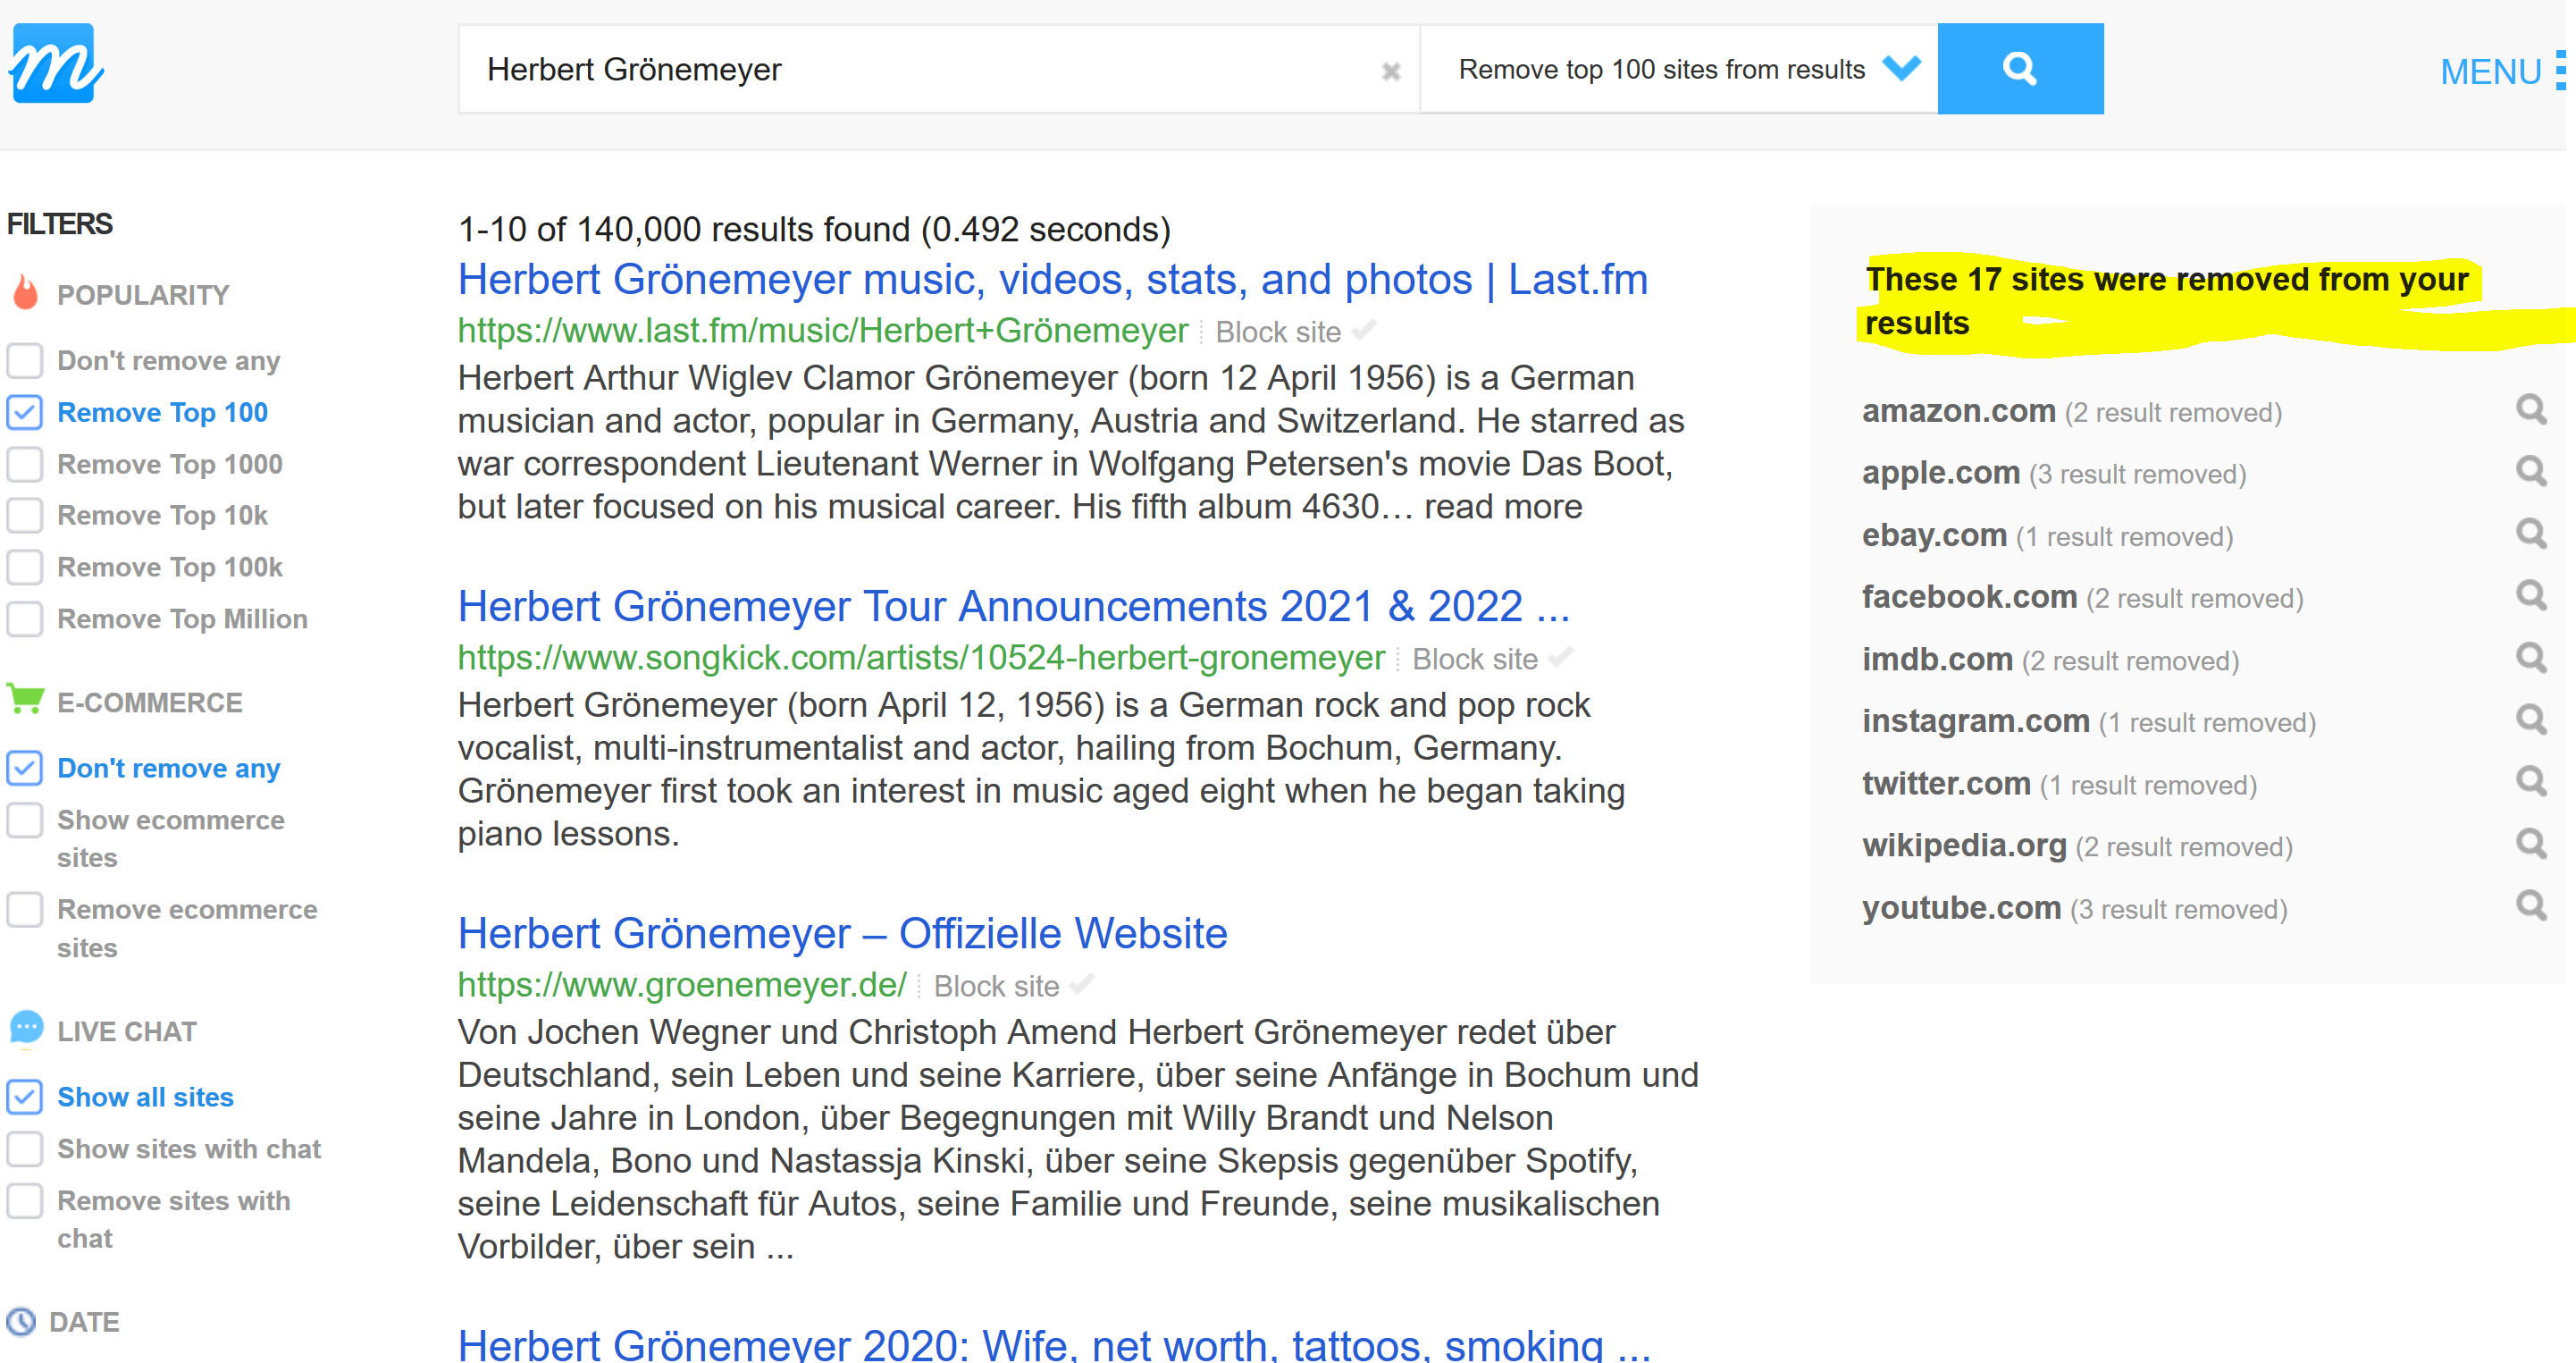Viewport: 2576px width, 1363px height.
Task: Click the blue search magnifier button
Action: point(2019,69)
